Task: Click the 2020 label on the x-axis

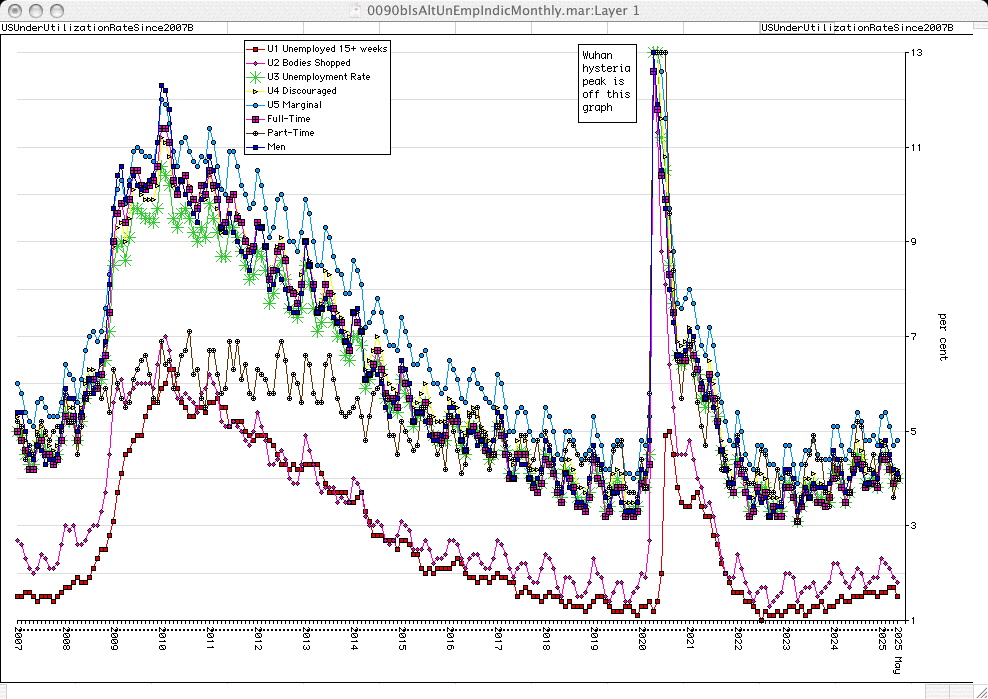Action: tap(642, 639)
